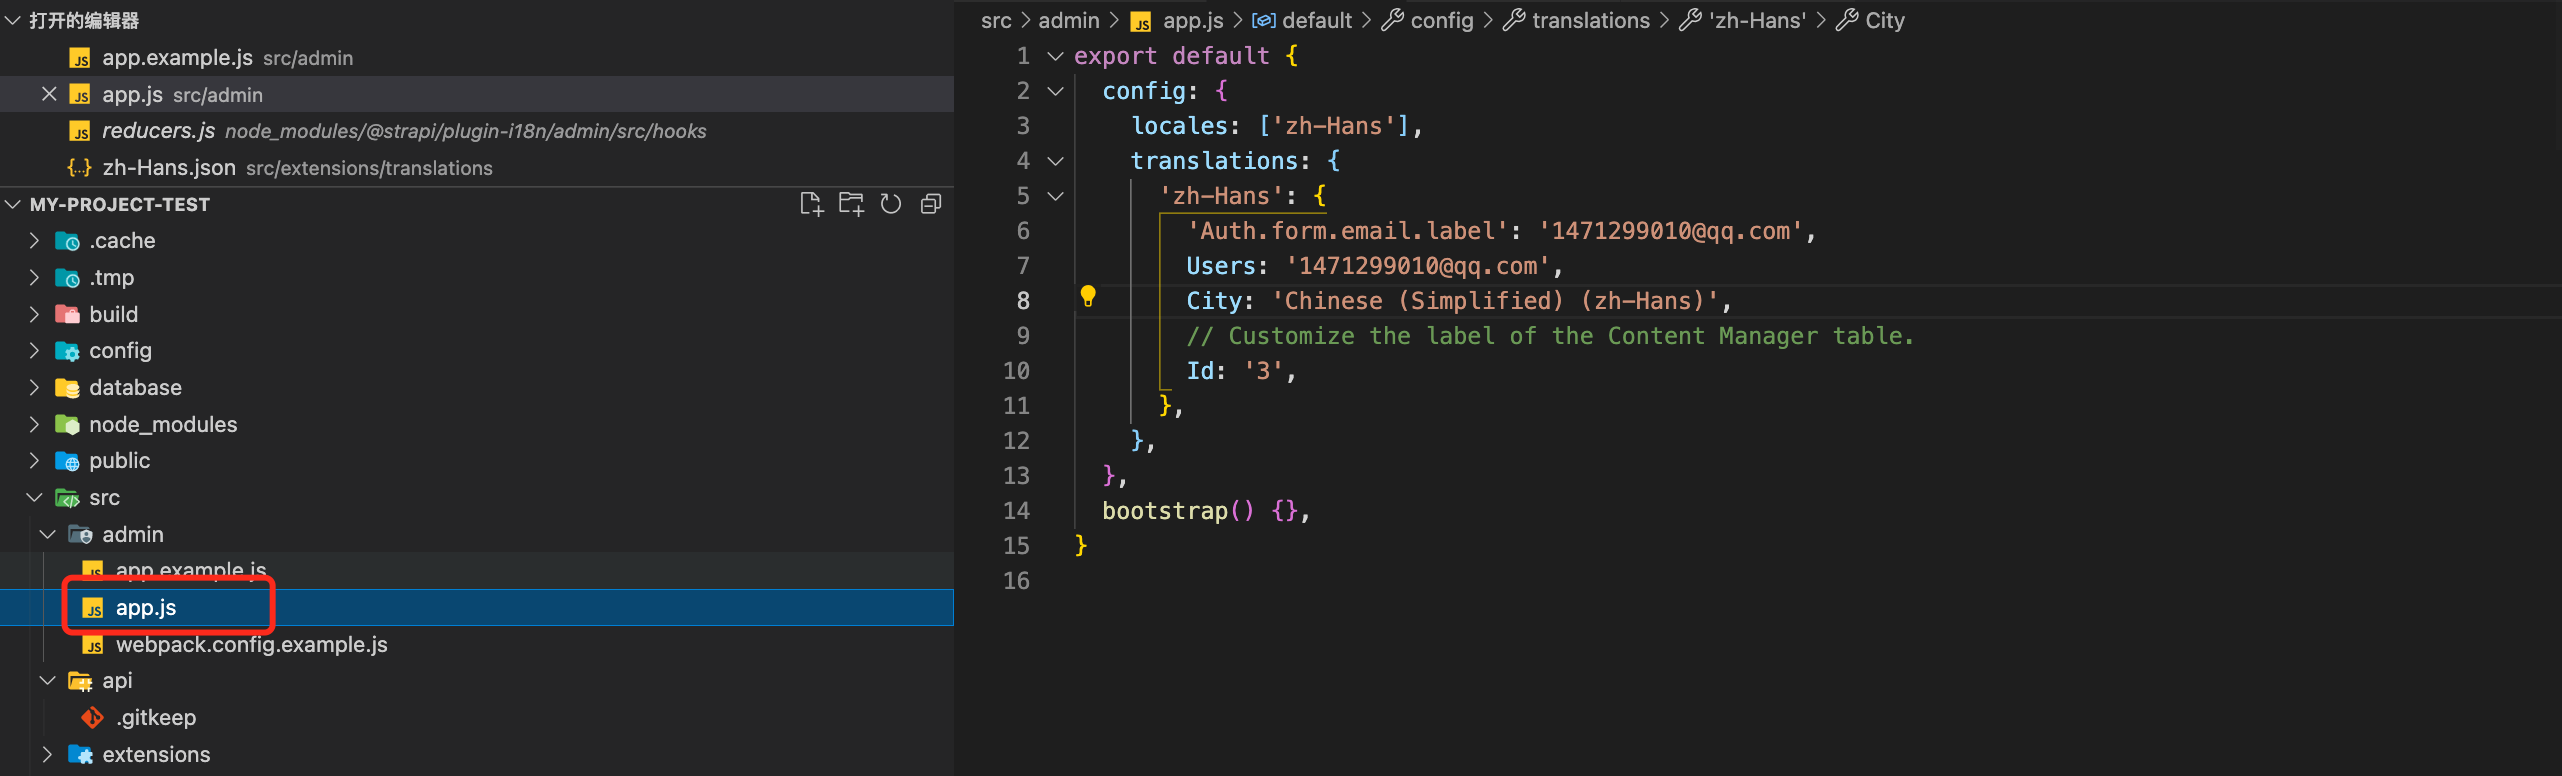Fold the translations block at line 4
The width and height of the screenshot is (2562, 776).
(1055, 161)
